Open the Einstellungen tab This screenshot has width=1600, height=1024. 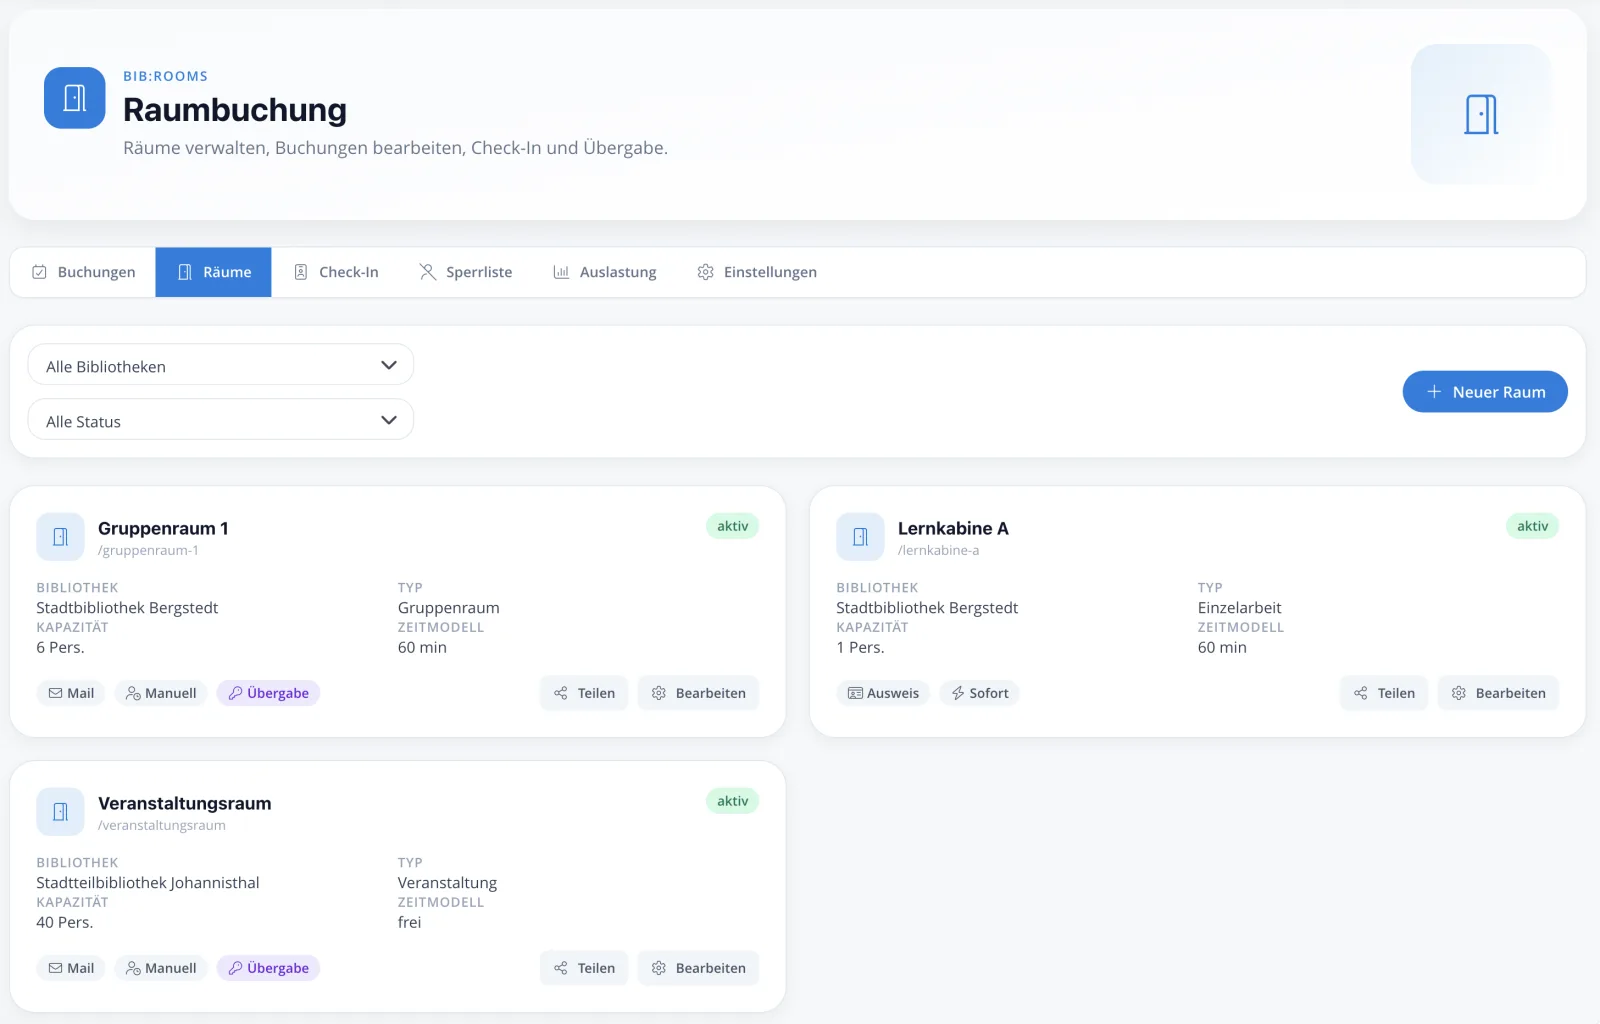[757, 272]
